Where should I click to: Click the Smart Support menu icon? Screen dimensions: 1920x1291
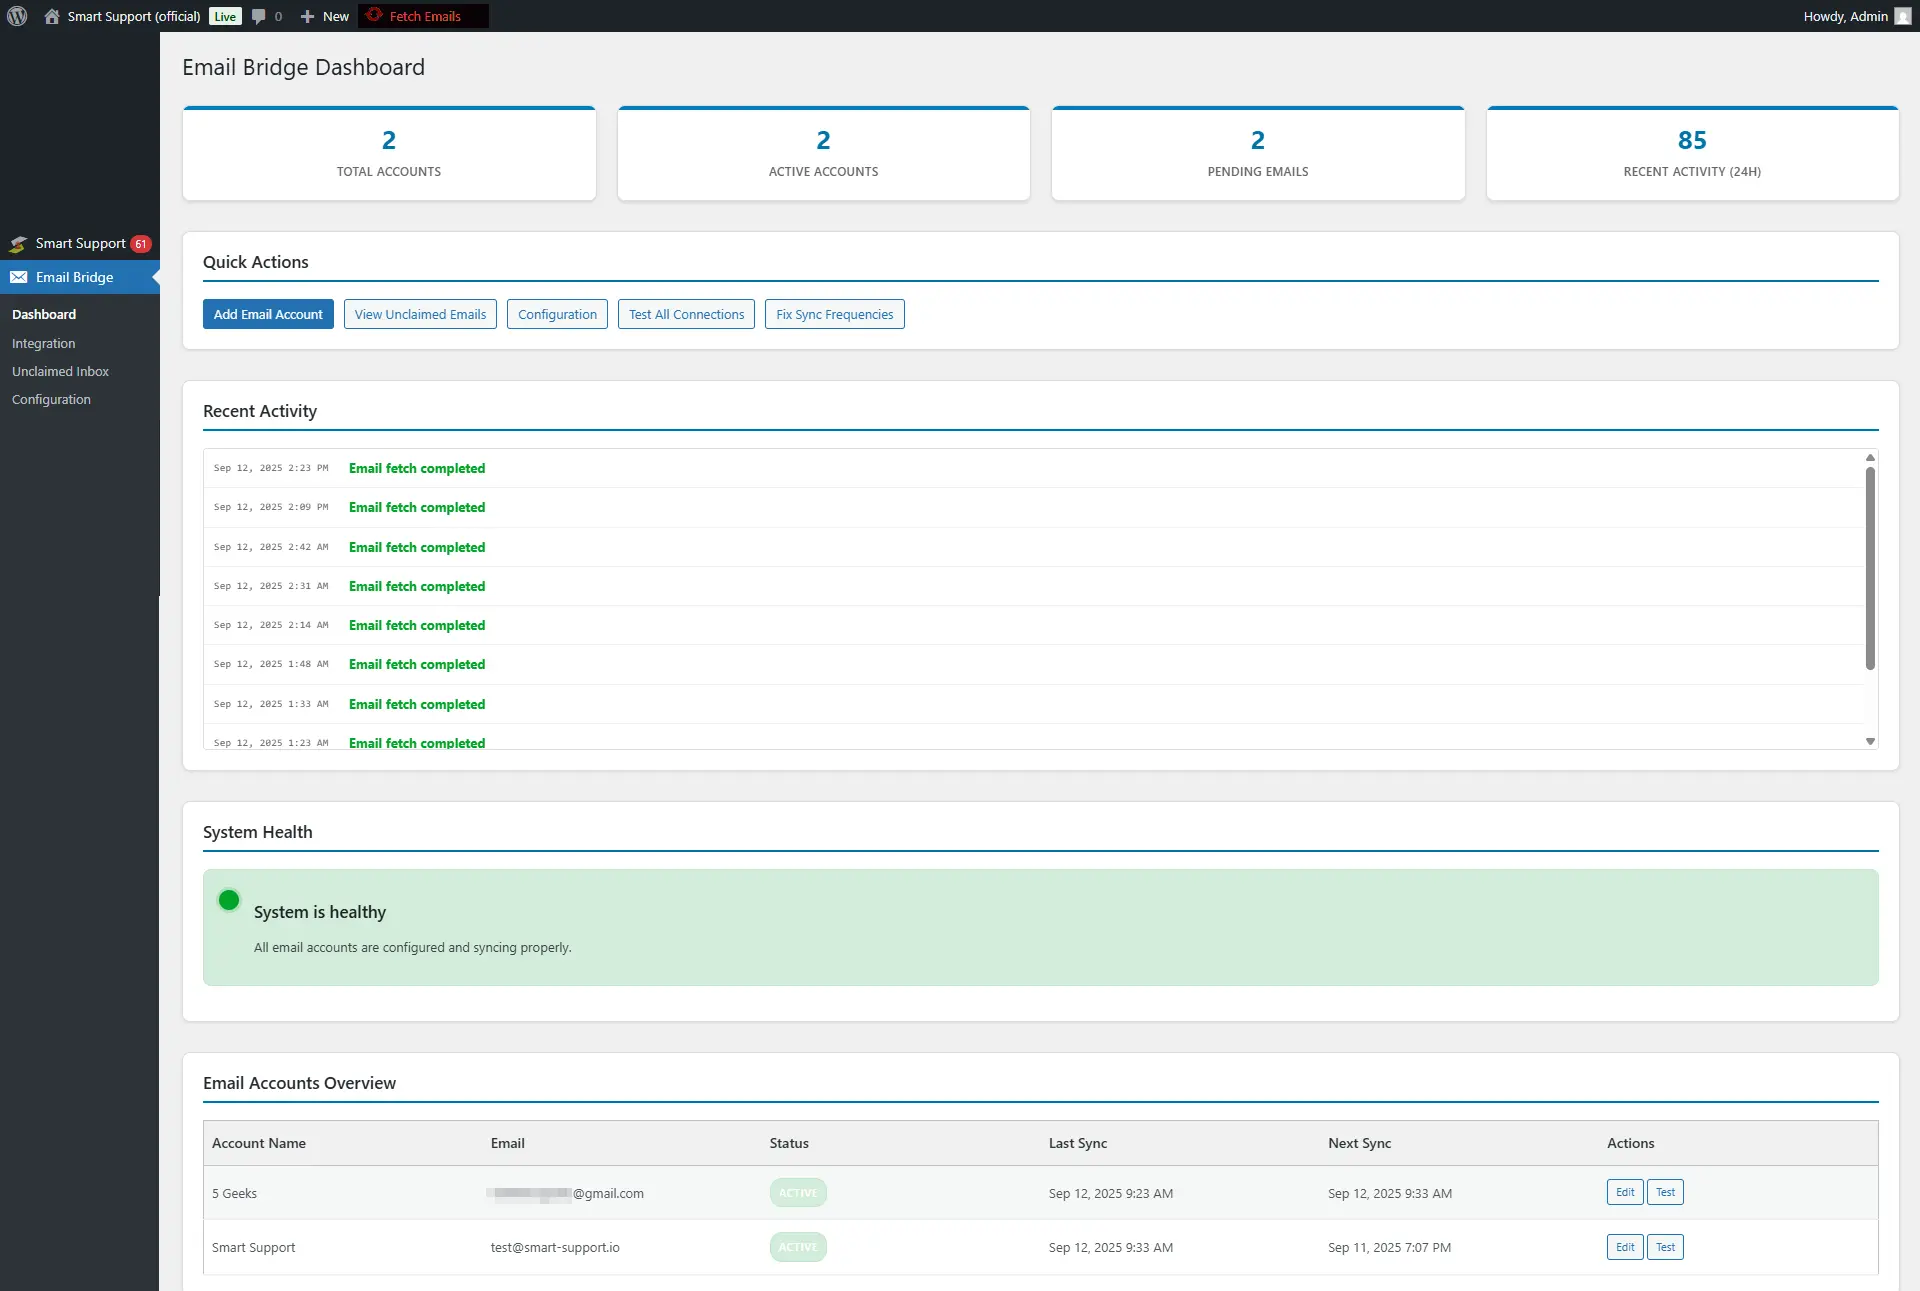click(18, 244)
